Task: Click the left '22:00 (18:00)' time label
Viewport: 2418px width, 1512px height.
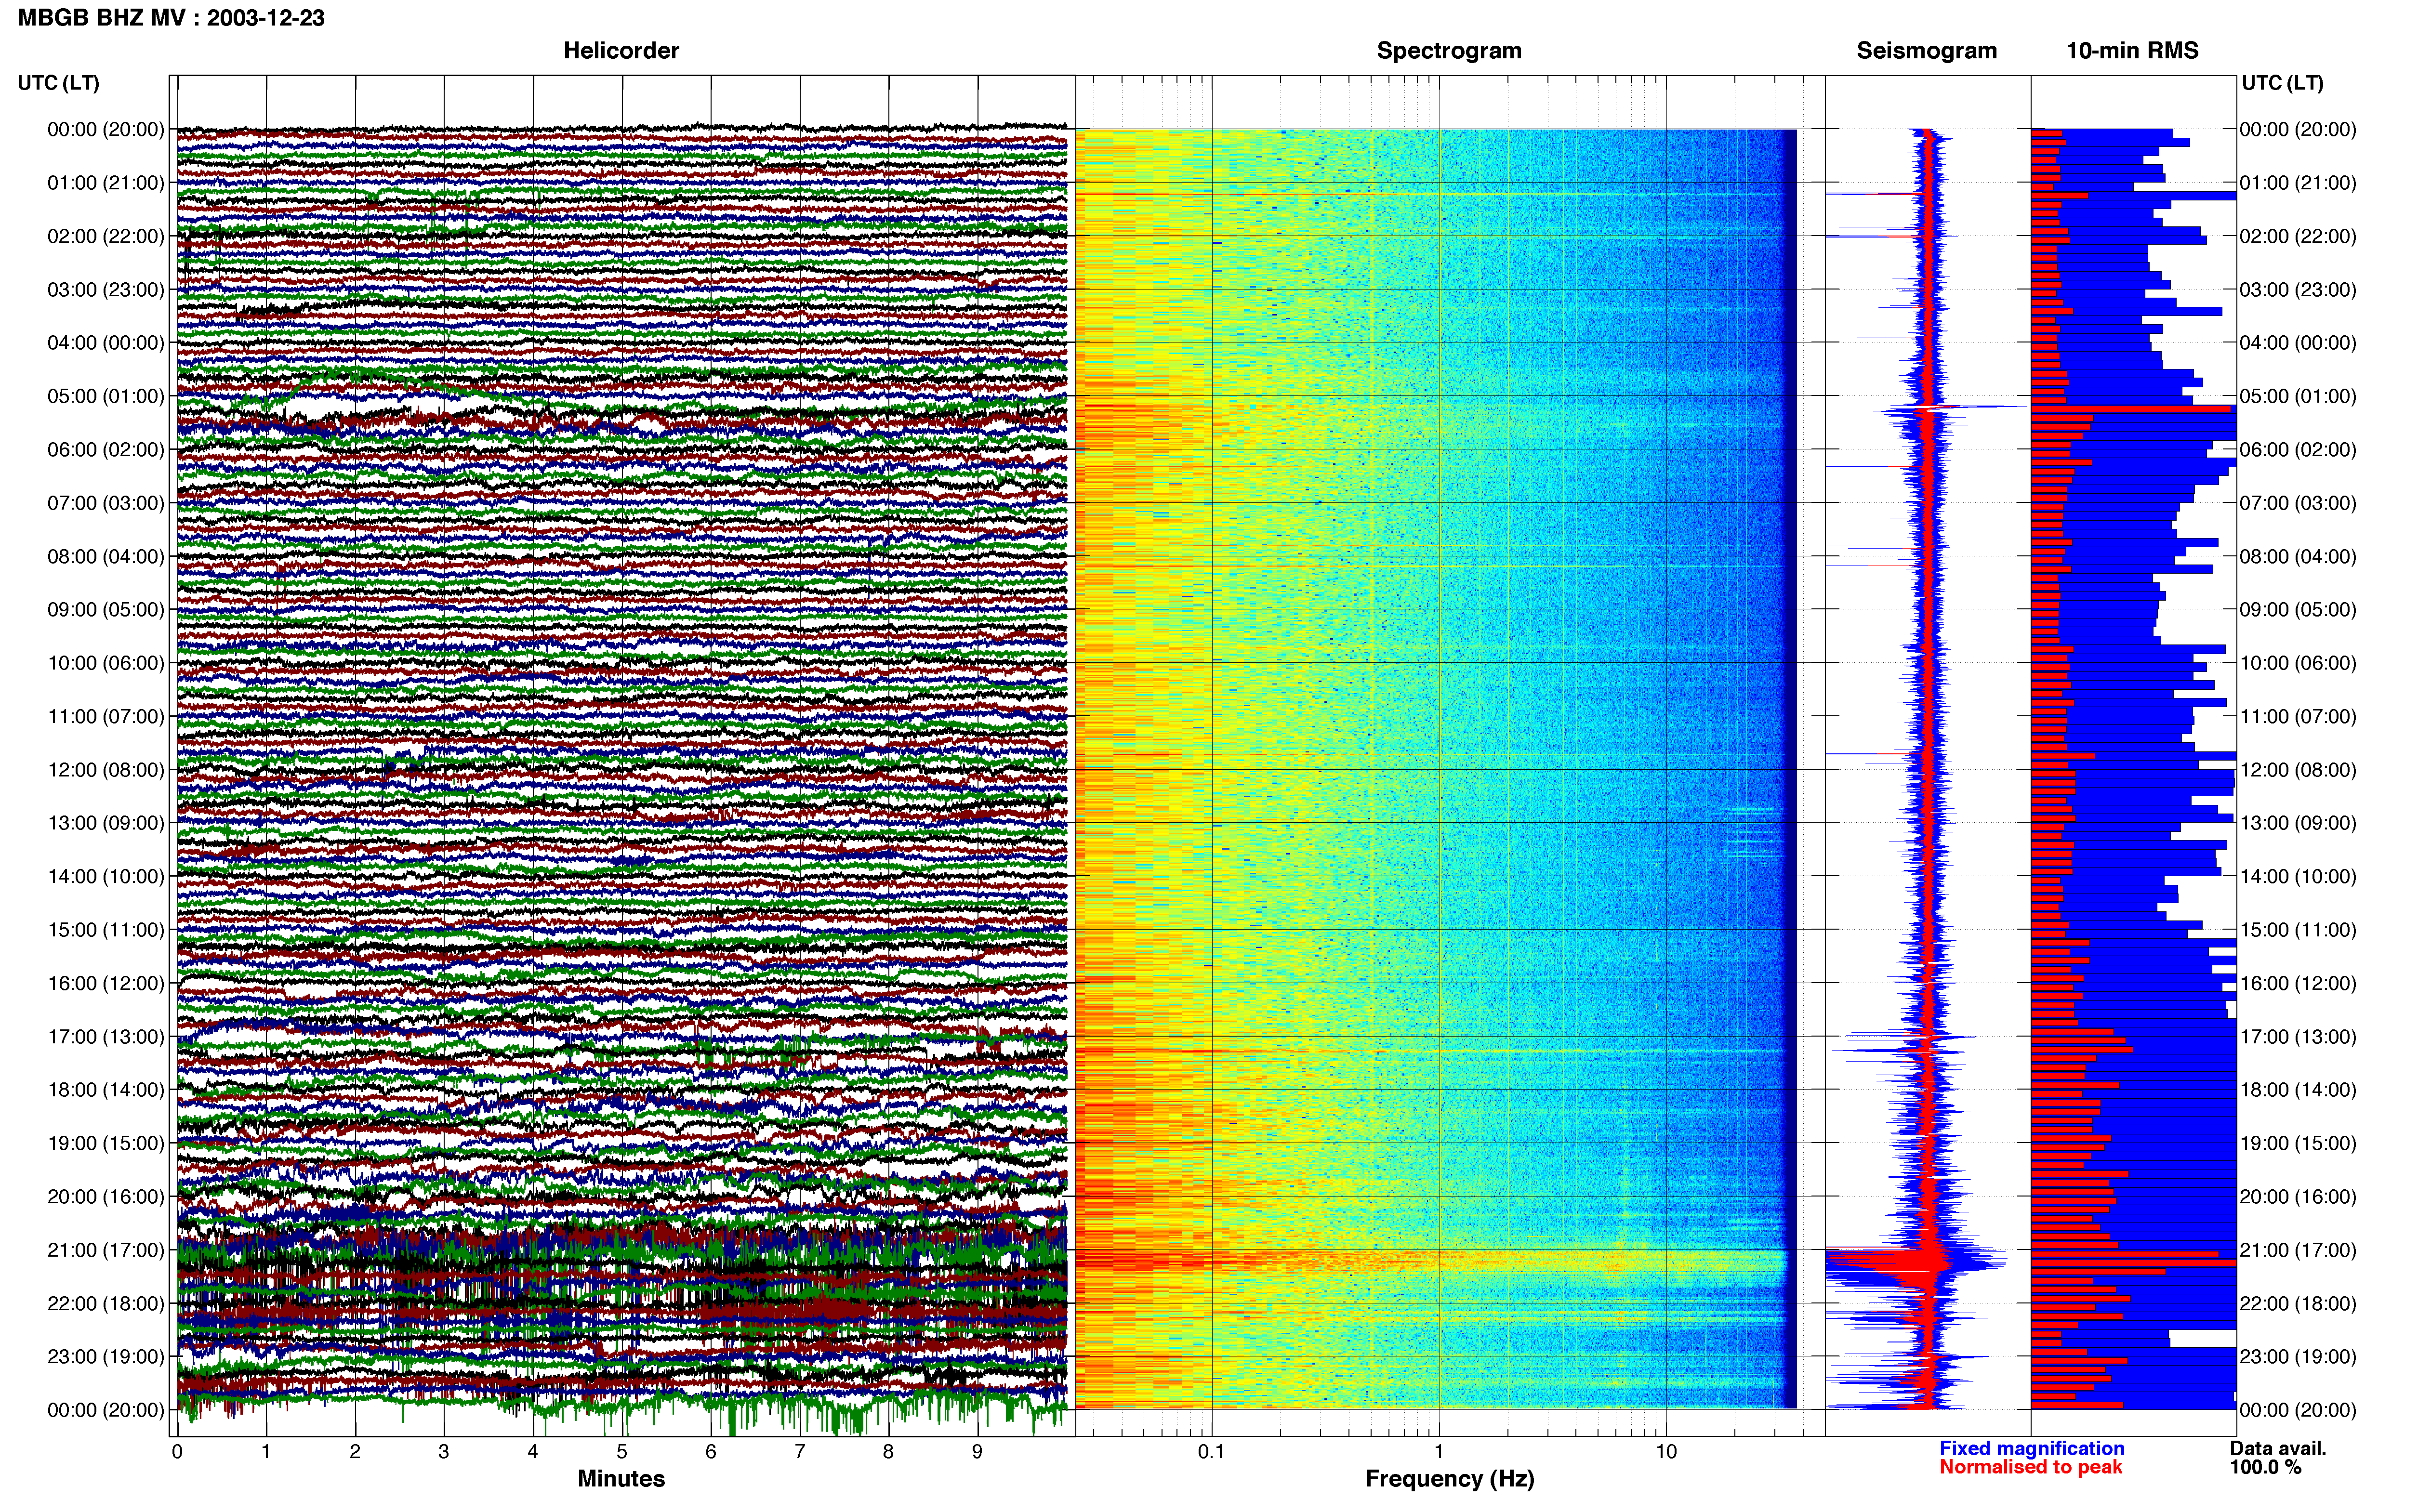Action: (106, 1303)
